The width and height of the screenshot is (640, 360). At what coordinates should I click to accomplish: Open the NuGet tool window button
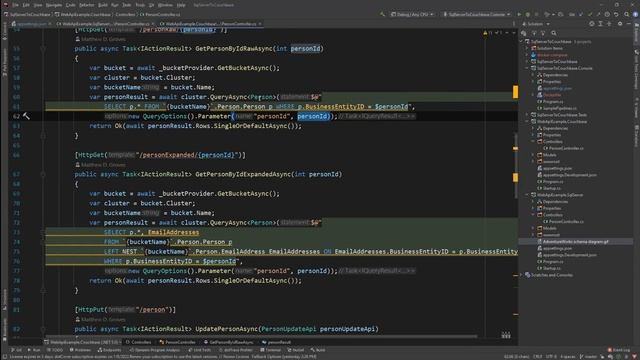pyautogui.click(x=296, y=350)
